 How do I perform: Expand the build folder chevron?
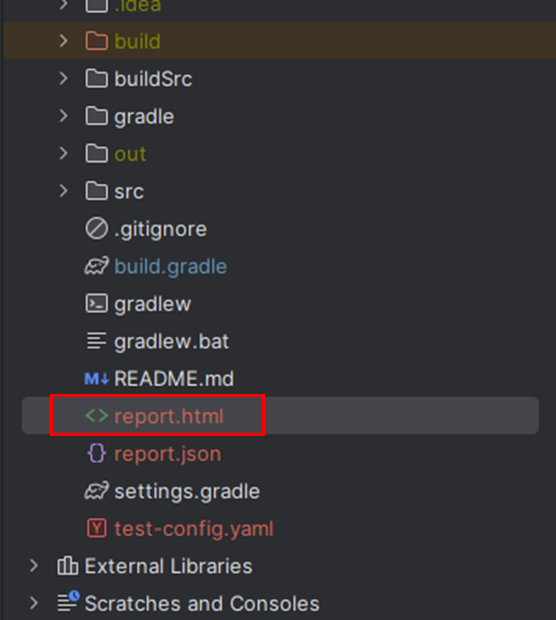click(x=63, y=41)
